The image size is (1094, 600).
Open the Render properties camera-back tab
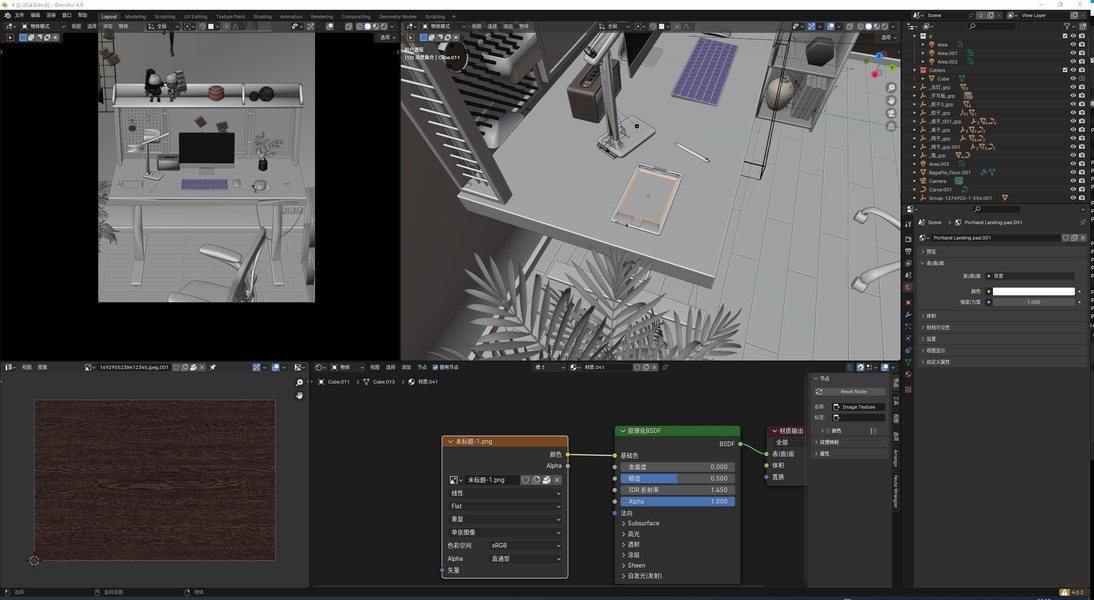(x=908, y=239)
